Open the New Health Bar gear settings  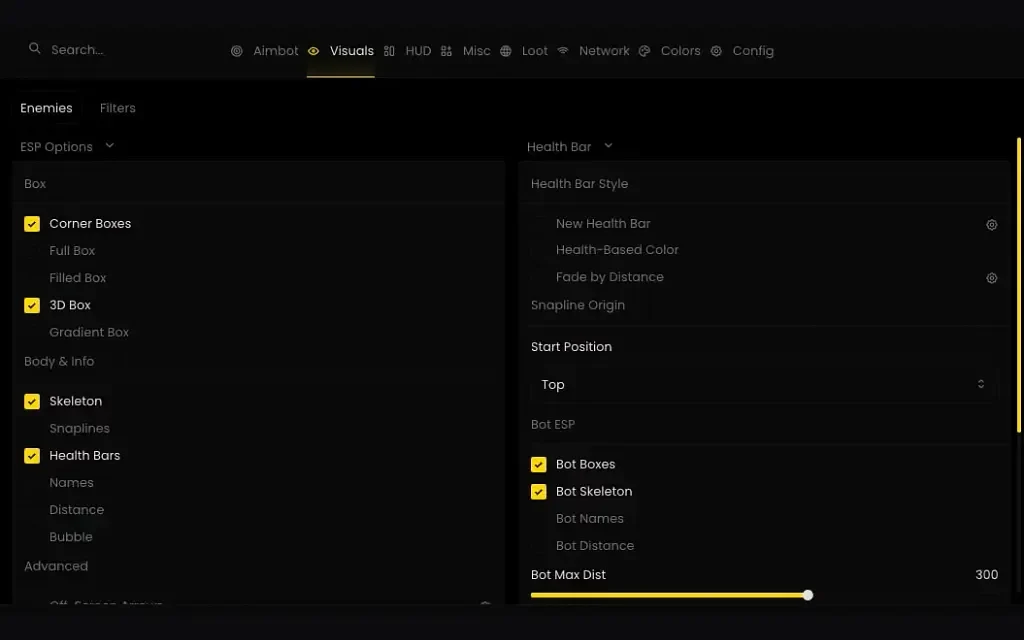(x=991, y=225)
